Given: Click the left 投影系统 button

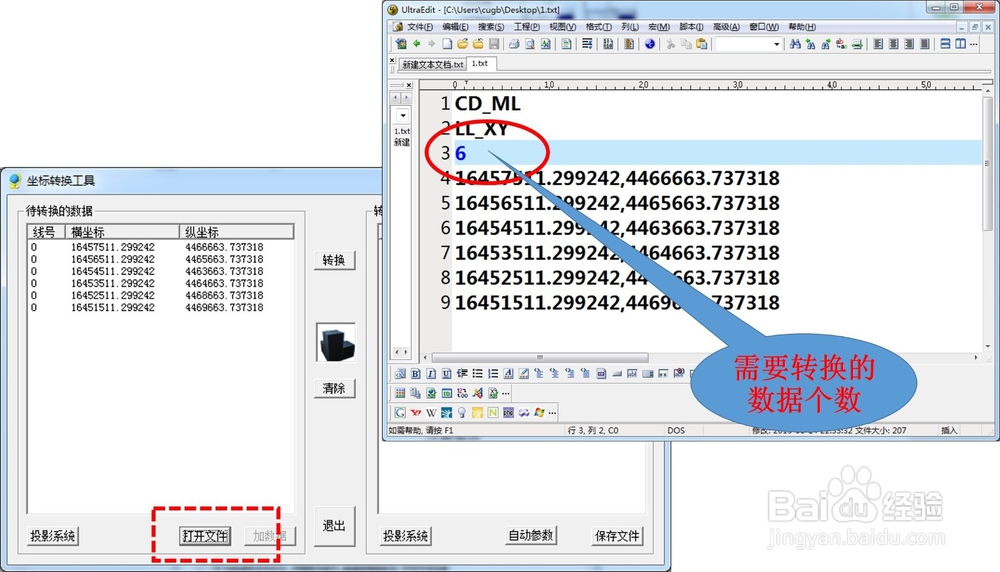Looking at the screenshot, I should click(52, 536).
